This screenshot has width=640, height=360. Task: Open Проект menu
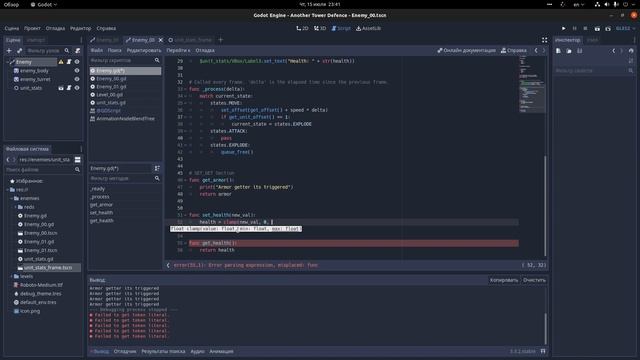tap(32, 29)
